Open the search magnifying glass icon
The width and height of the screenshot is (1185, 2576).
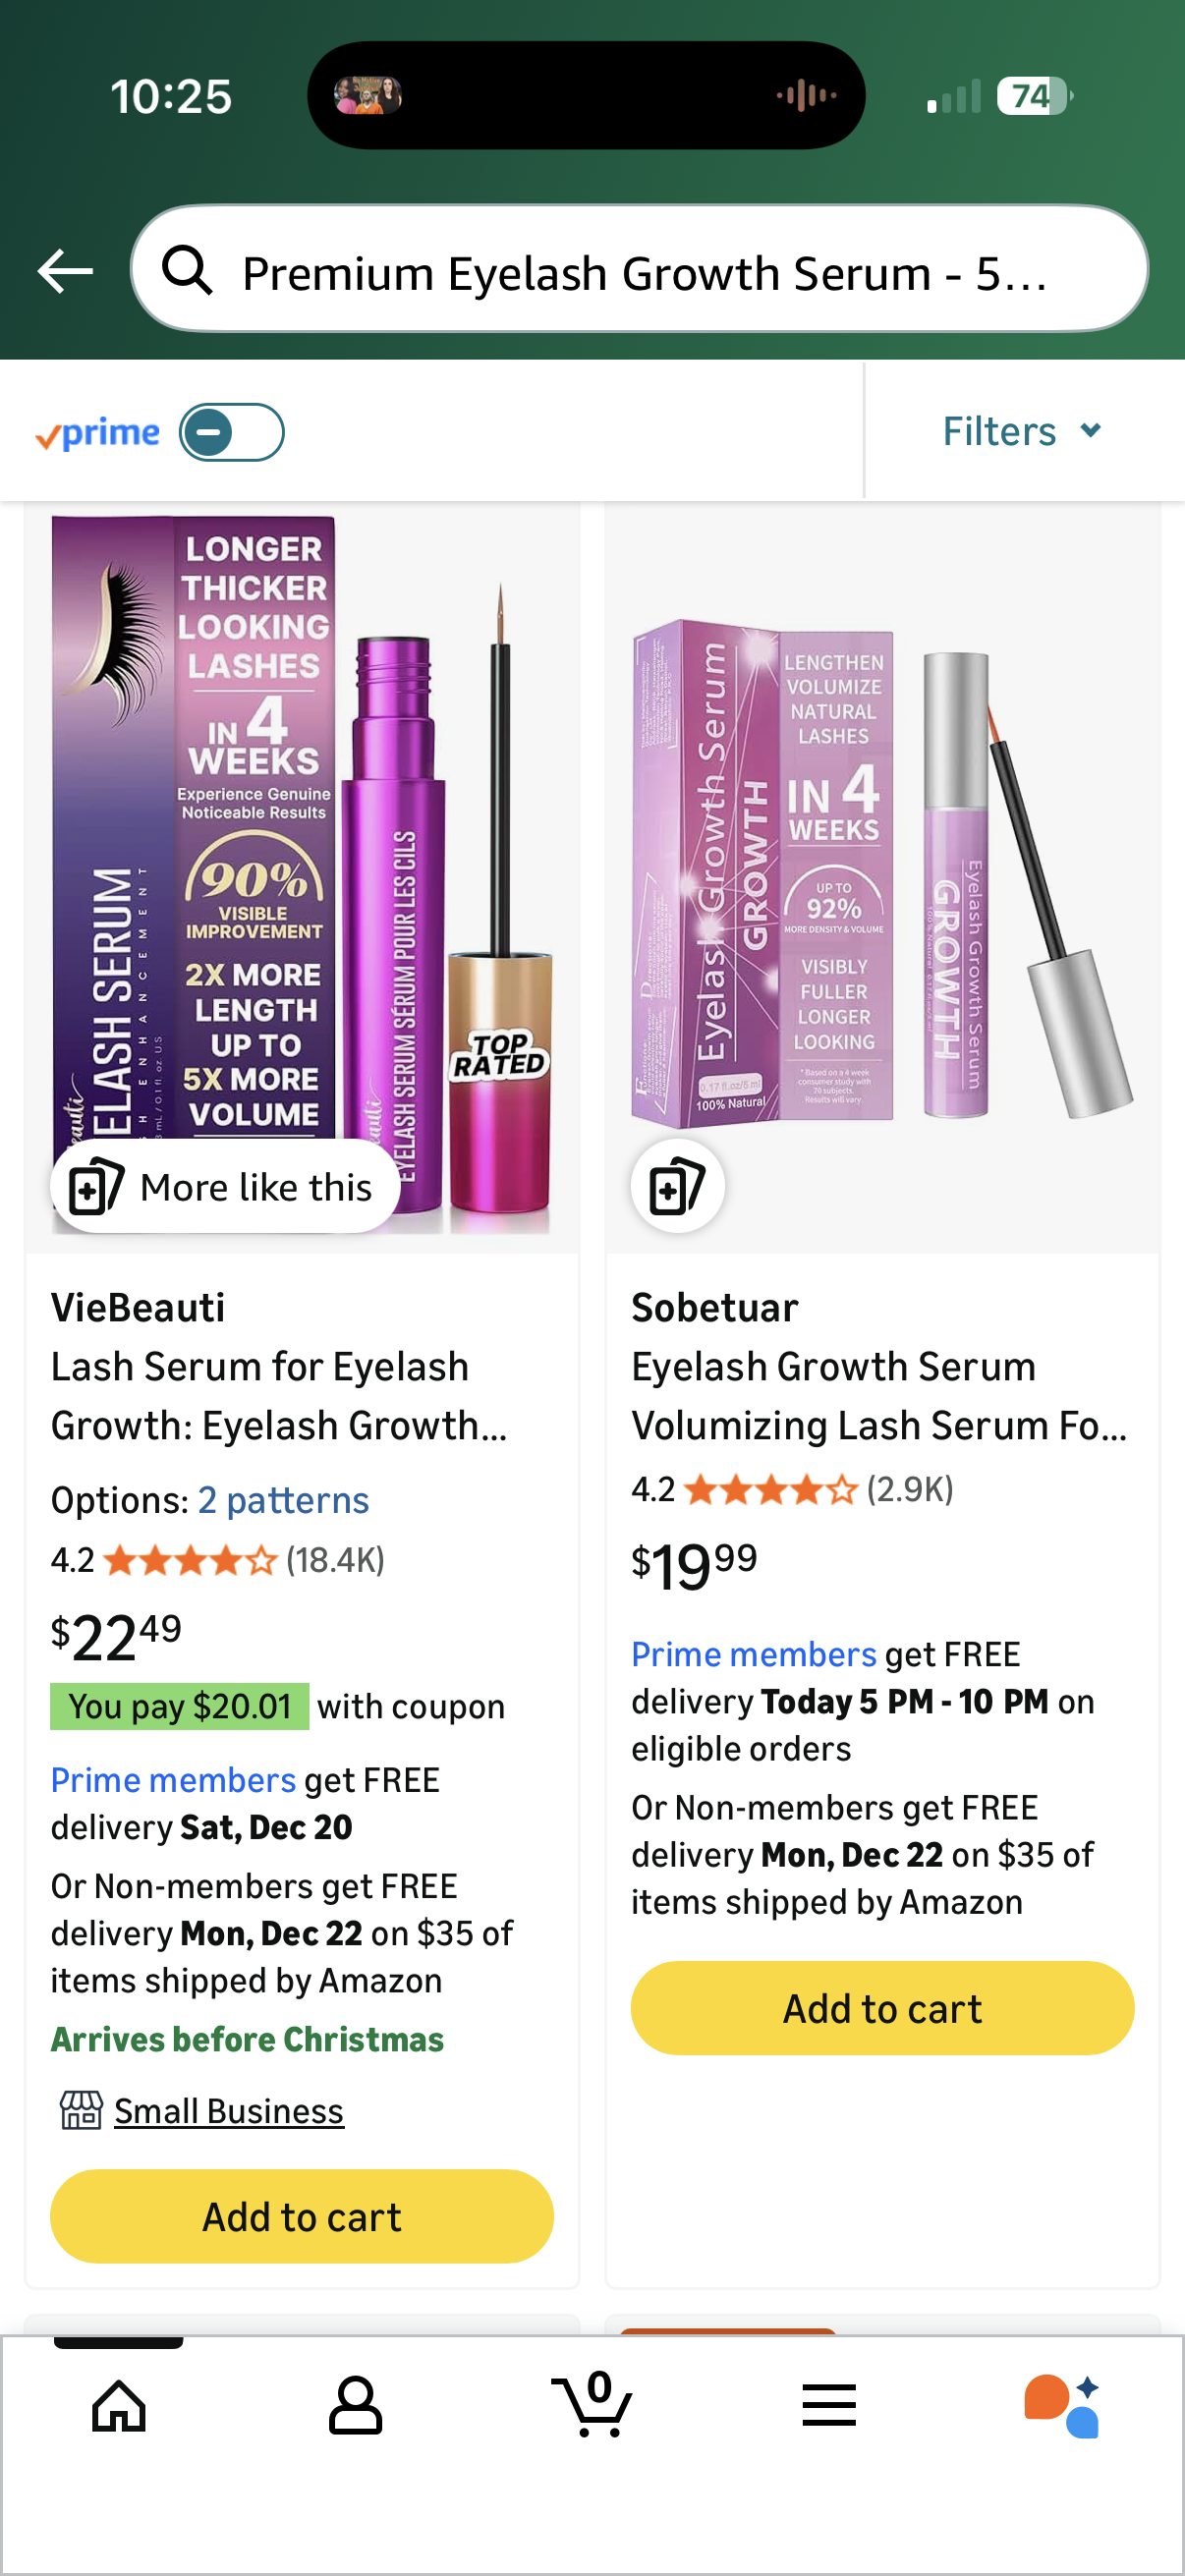click(x=186, y=269)
